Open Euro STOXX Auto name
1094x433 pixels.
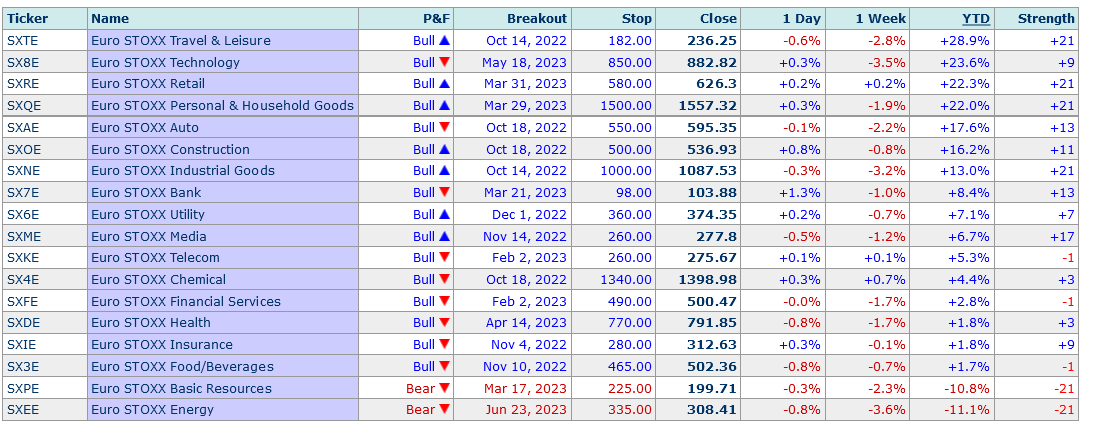[145, 128]
